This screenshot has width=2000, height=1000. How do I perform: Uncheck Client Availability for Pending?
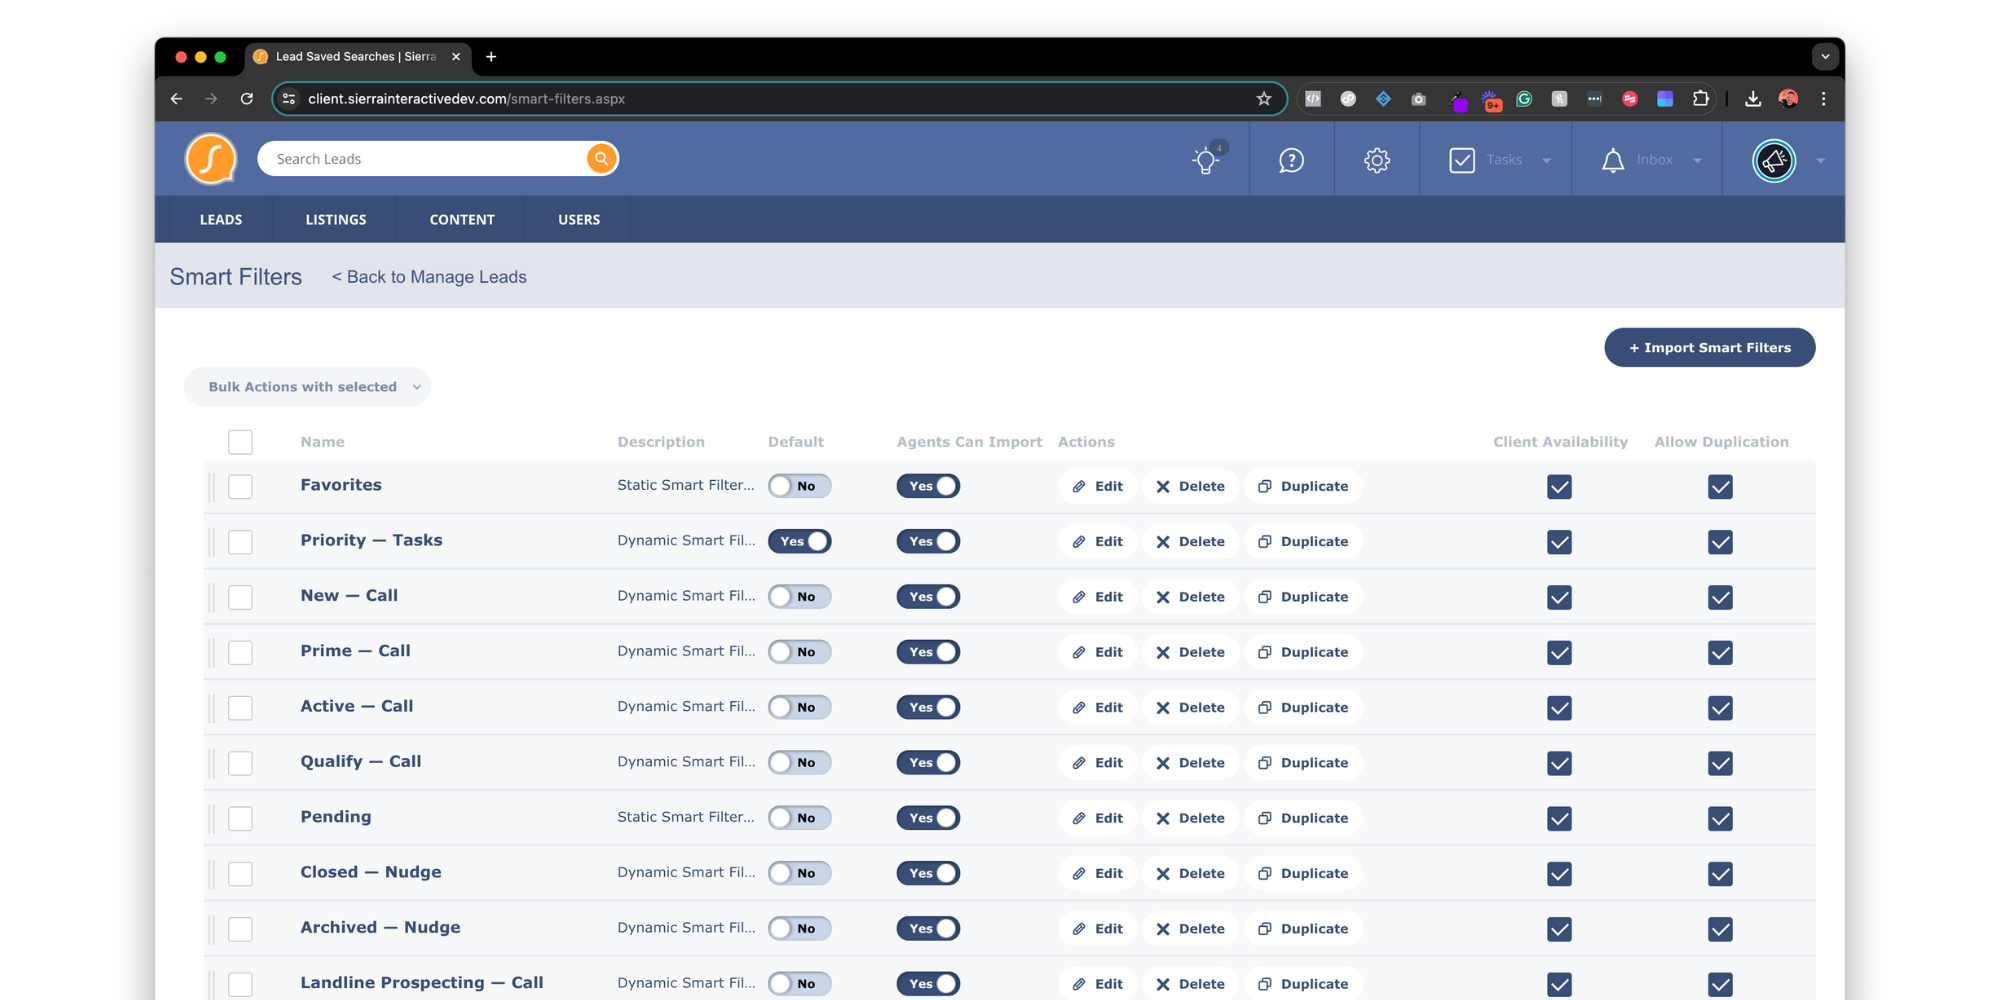[x=1559, y=818]
